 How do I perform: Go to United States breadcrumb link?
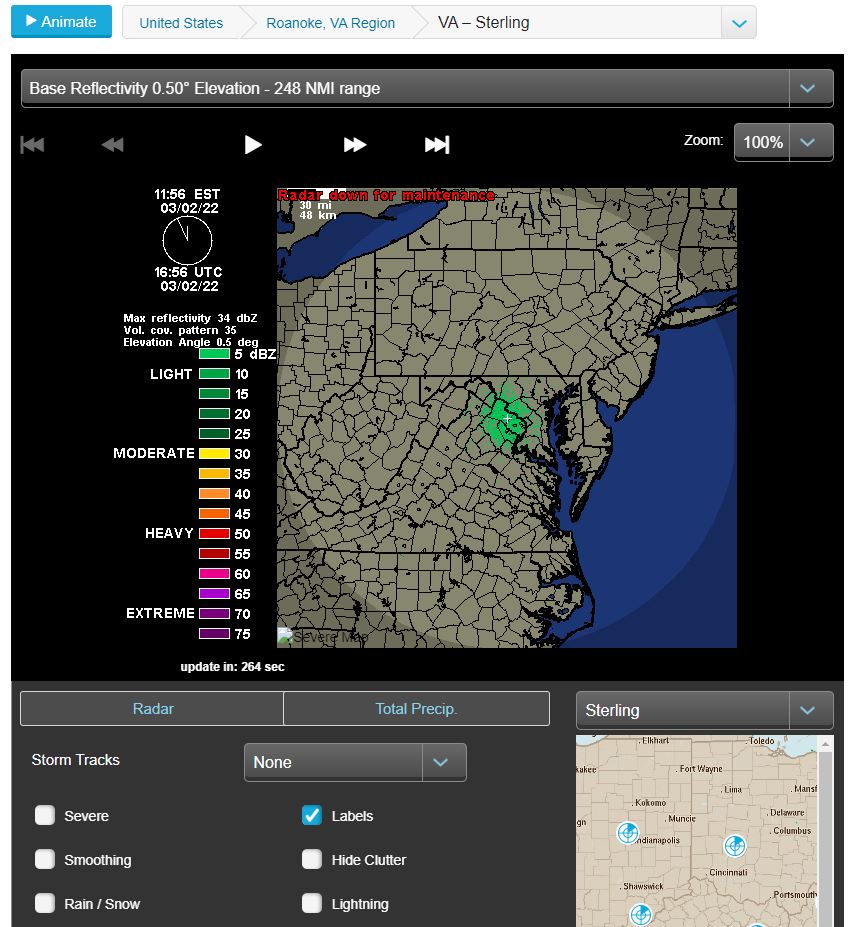(181, 22)
